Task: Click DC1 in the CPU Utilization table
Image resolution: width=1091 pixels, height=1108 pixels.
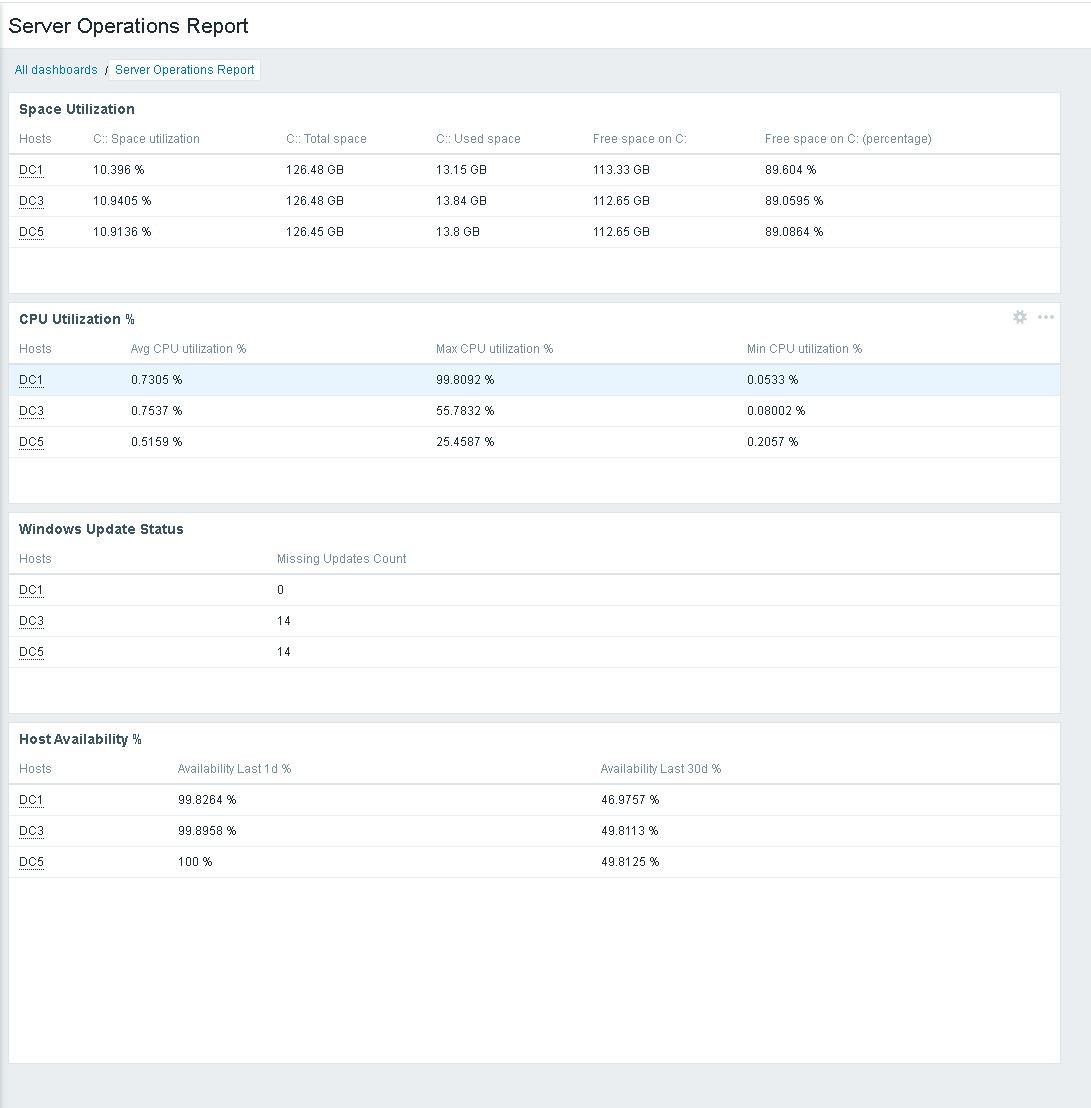Action: tap(30, 380)
